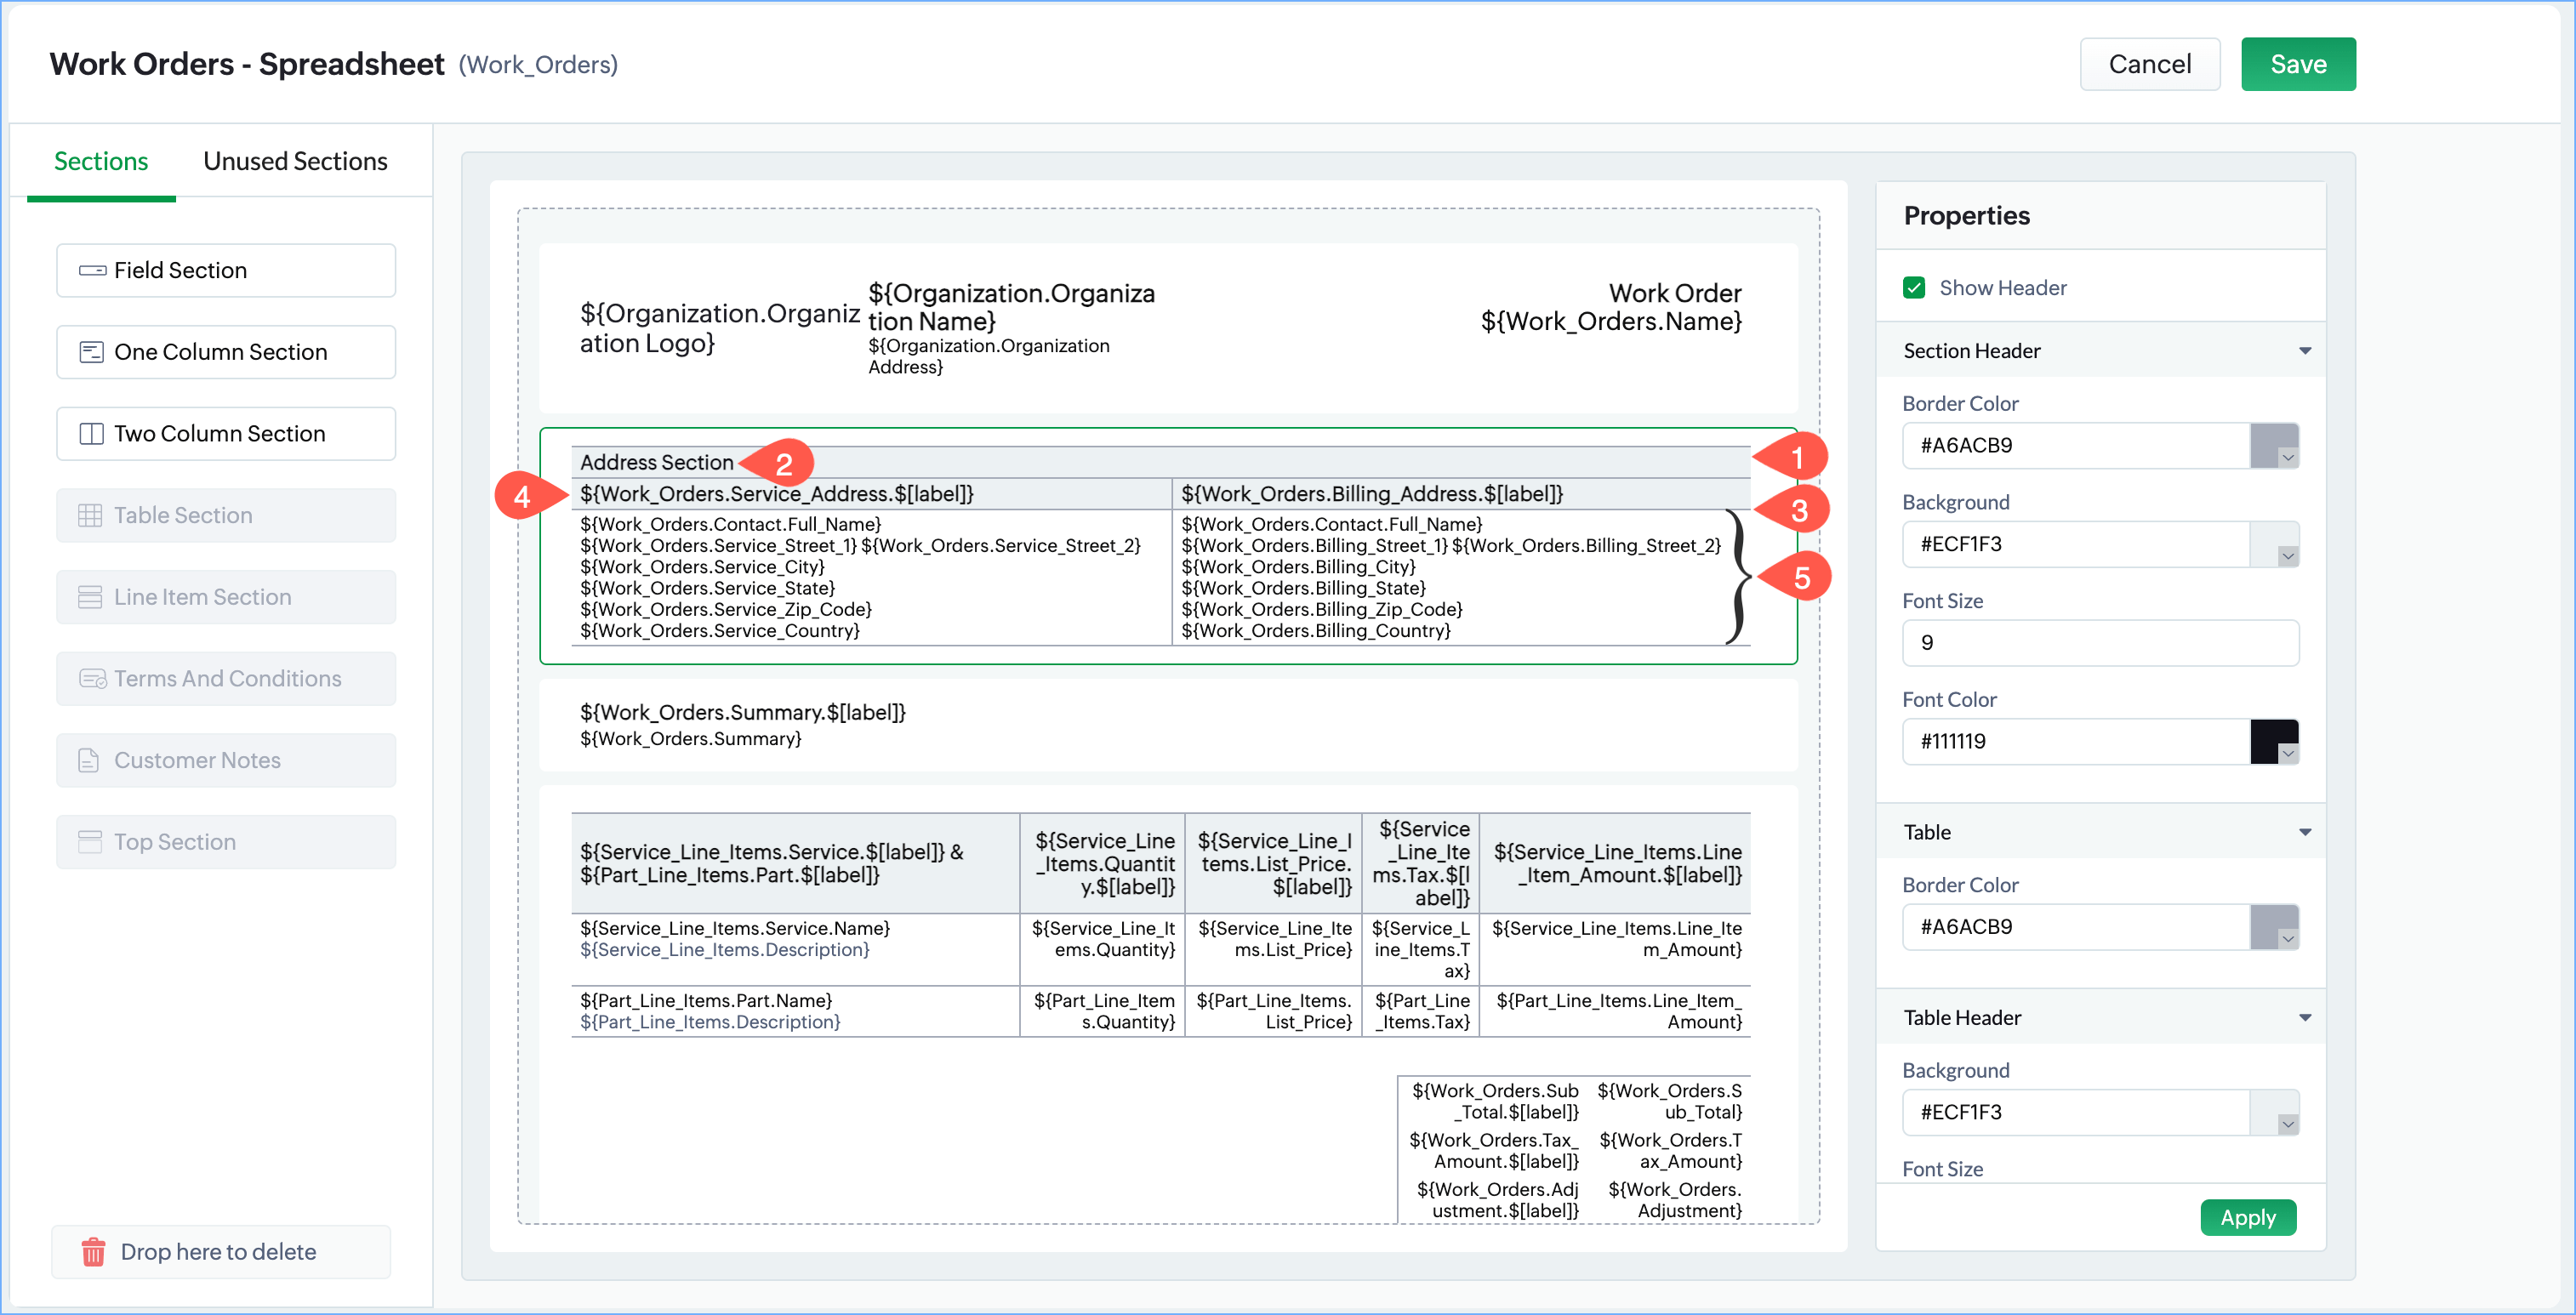
Task: Uncheck the Show Header checkbox
Action: tap(1914, 288)
